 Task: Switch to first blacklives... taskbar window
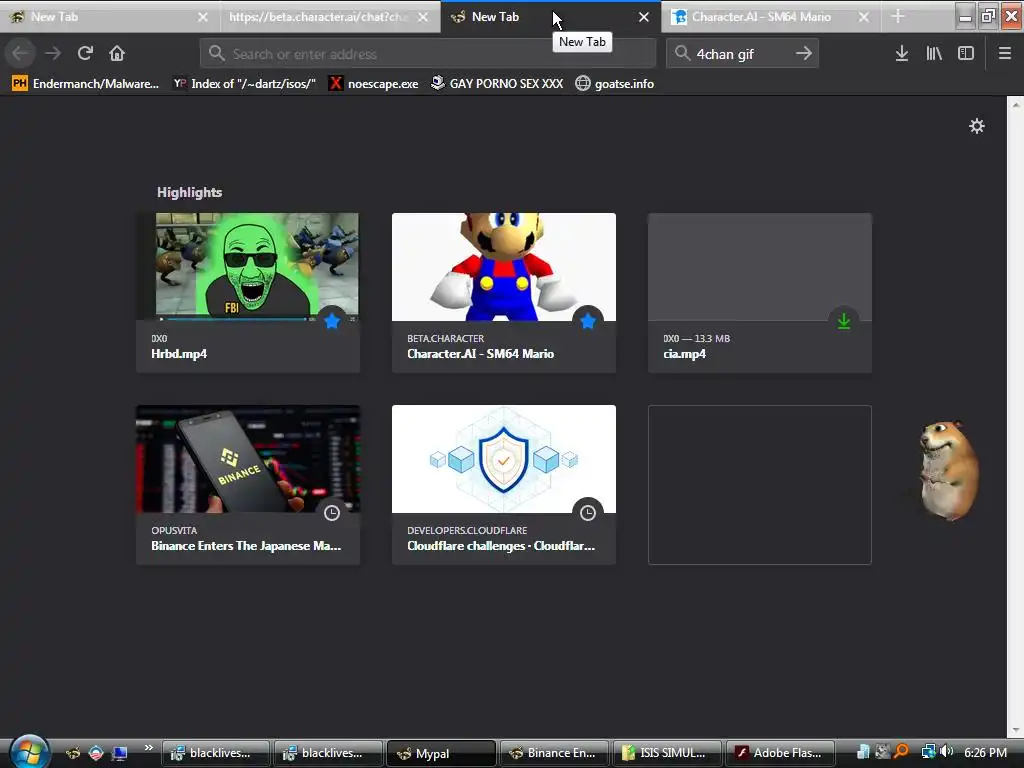(x=216, y=753)
